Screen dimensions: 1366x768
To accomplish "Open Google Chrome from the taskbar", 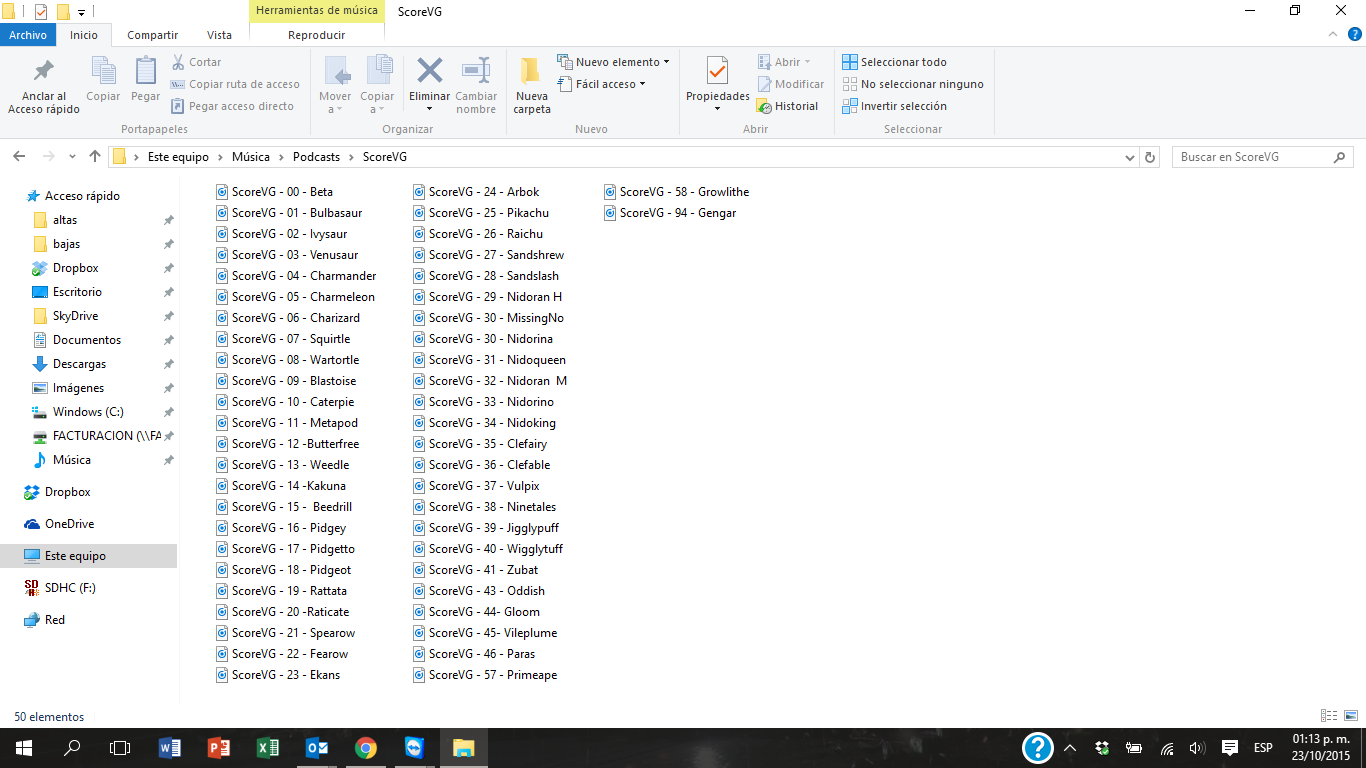I will point(366,747).
